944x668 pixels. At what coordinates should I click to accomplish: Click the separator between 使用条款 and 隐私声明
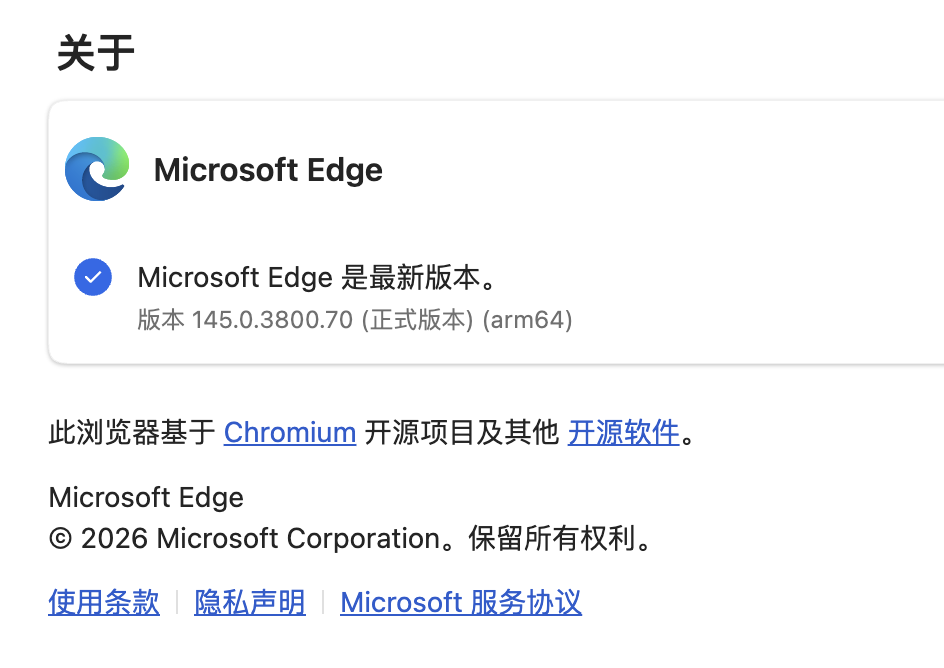click(177, 602)
